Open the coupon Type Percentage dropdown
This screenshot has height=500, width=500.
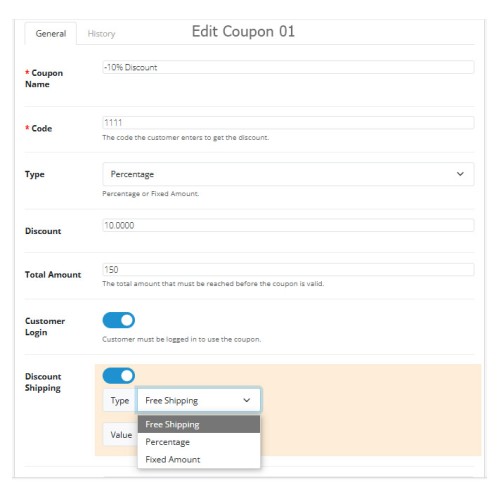(288, 174)
